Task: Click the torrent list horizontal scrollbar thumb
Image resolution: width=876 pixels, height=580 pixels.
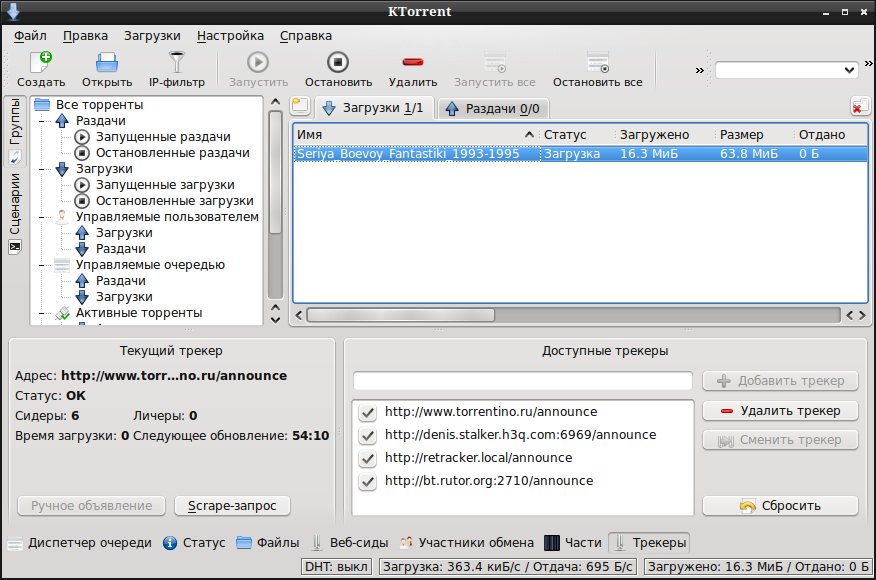Action: click(401, 315)
